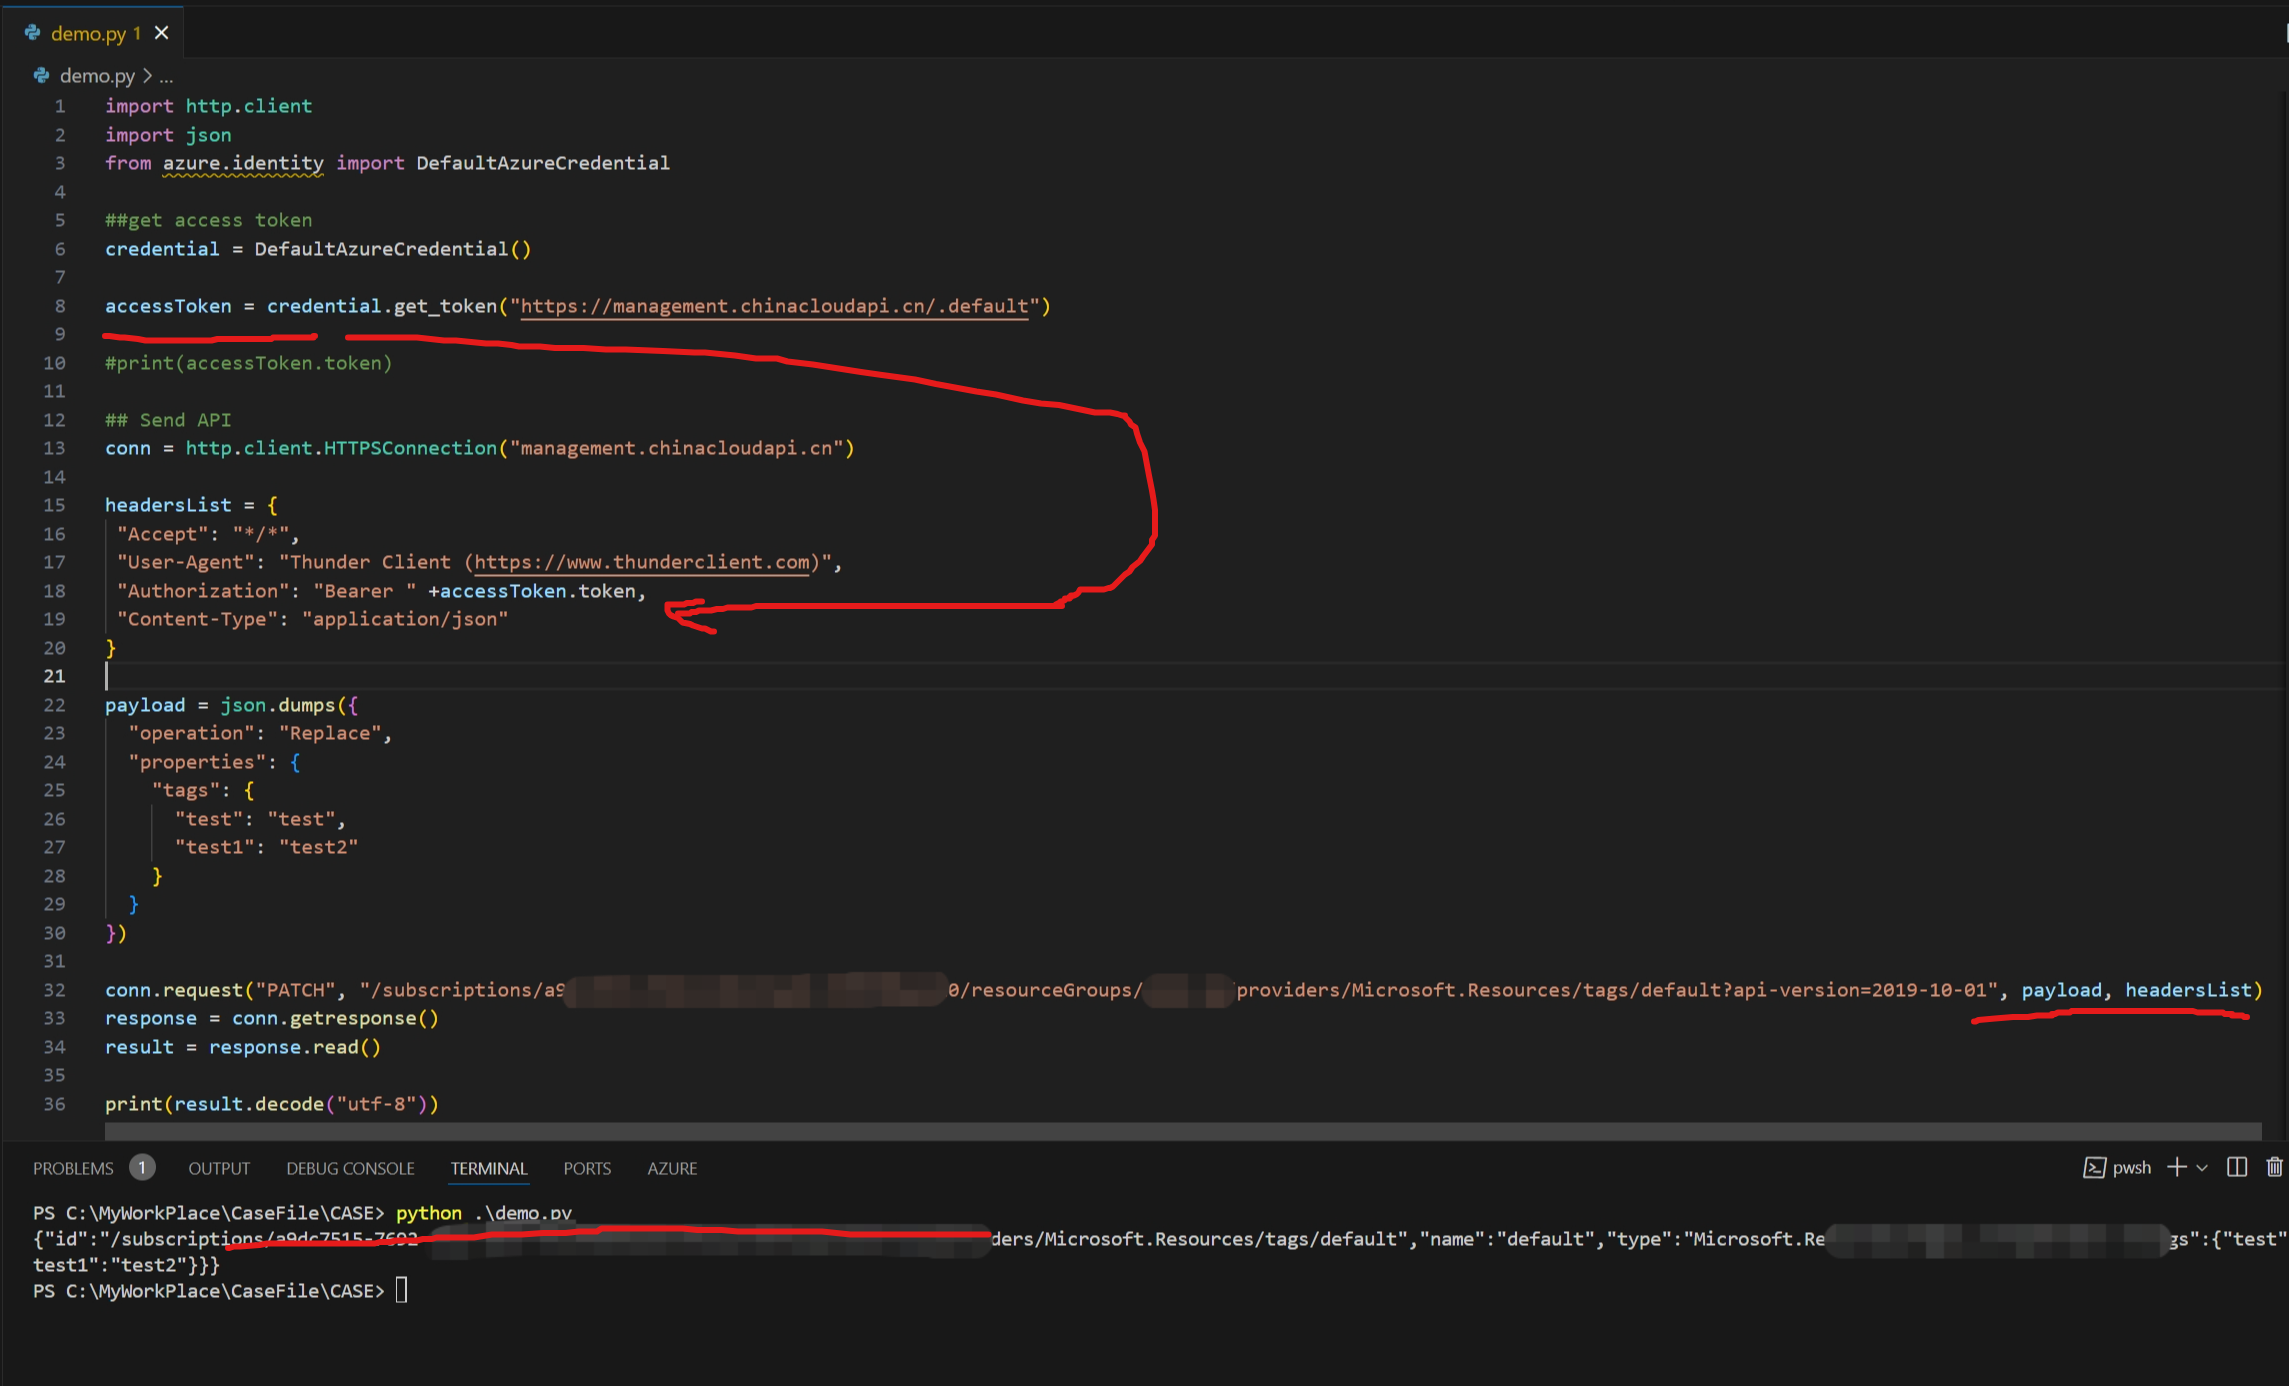Image resolution: width=2289 pixels, height=1386 pixels.
Task: Click the 'import http.client' line
Action: (x=208, y=106)
